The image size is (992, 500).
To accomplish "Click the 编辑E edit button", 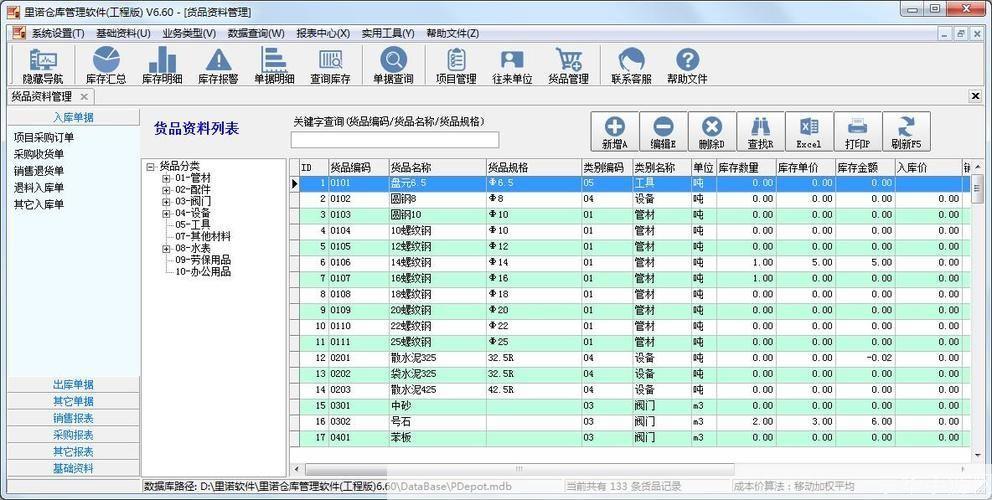I will (663, 132).
